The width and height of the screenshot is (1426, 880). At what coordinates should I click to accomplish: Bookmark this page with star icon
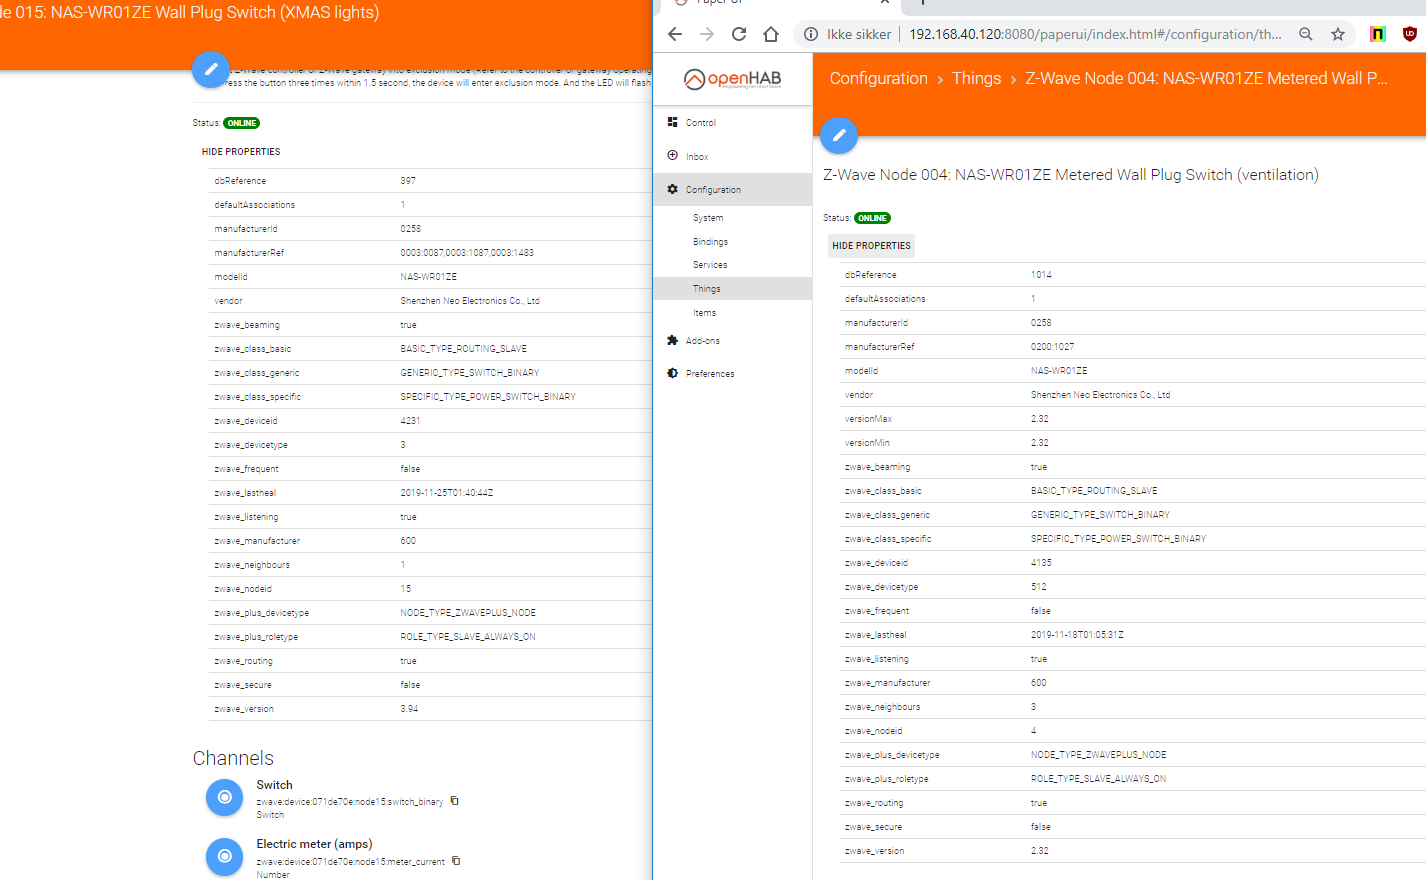click(x=1337, y=34)
